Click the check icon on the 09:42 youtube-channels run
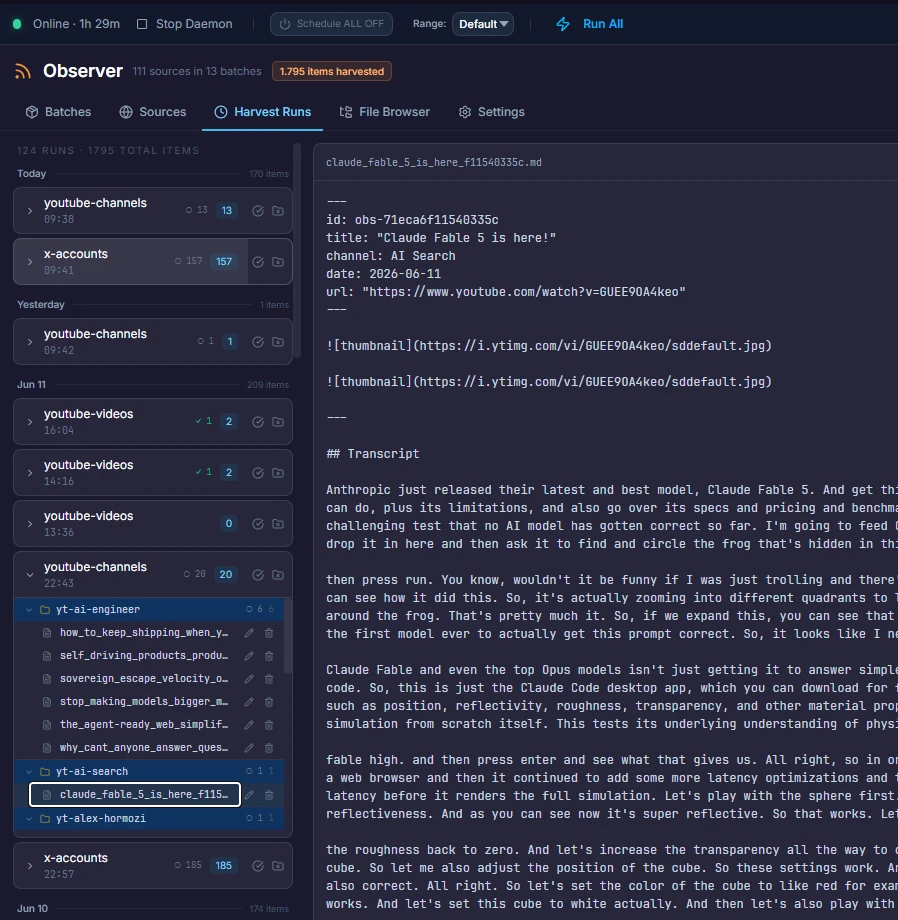Viewport: 898px width, 920px height. 257,341
